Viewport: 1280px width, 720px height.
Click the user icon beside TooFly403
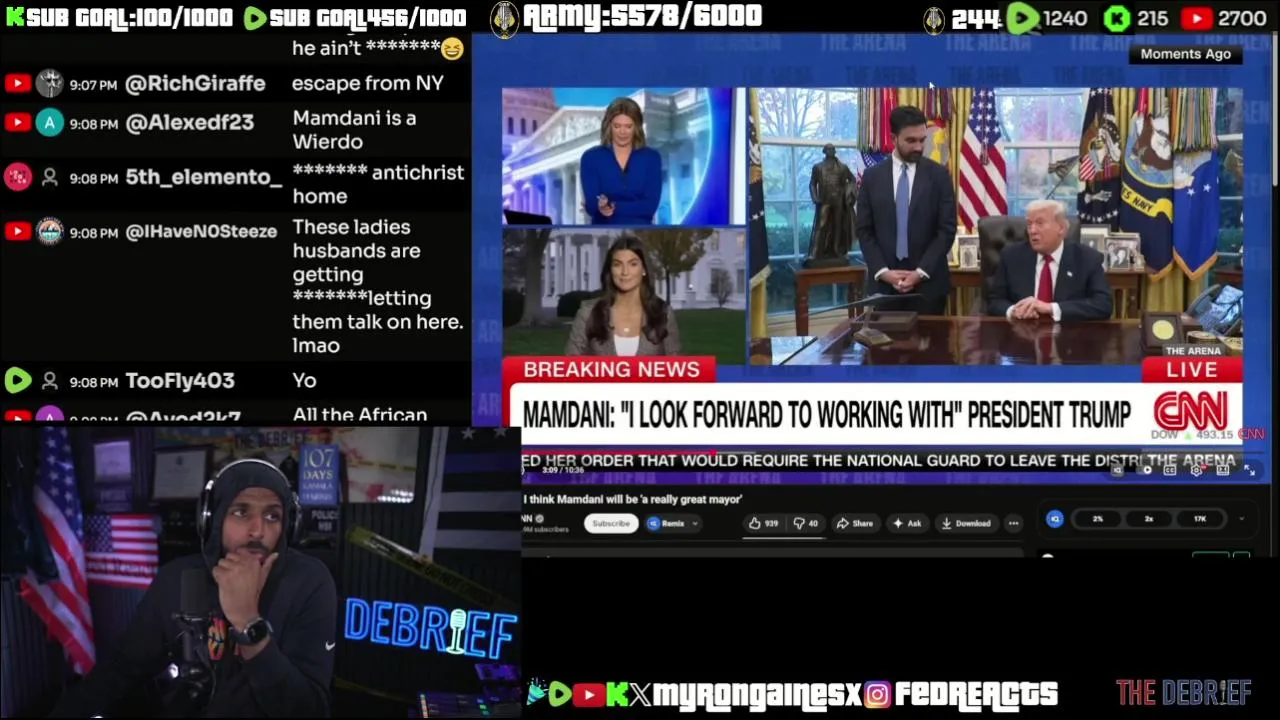(x=49, y=381)
